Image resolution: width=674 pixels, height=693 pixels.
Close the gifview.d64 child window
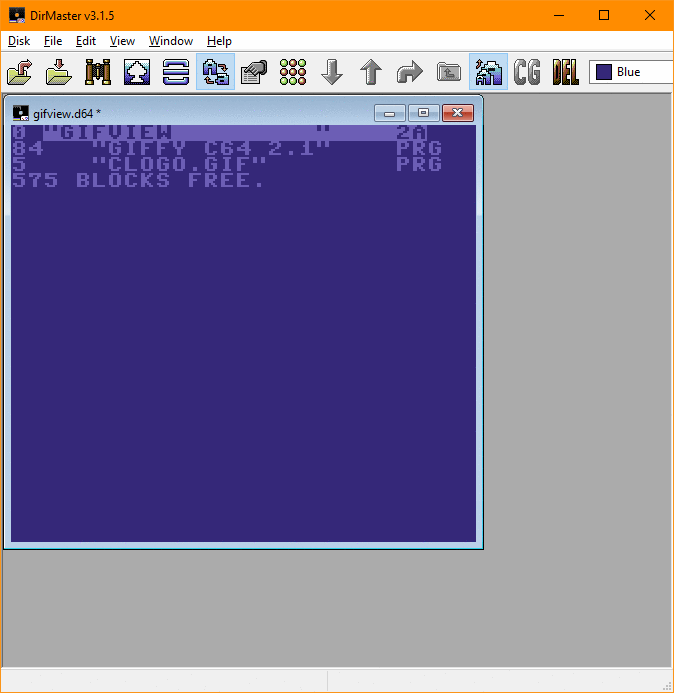pos(458,113)
